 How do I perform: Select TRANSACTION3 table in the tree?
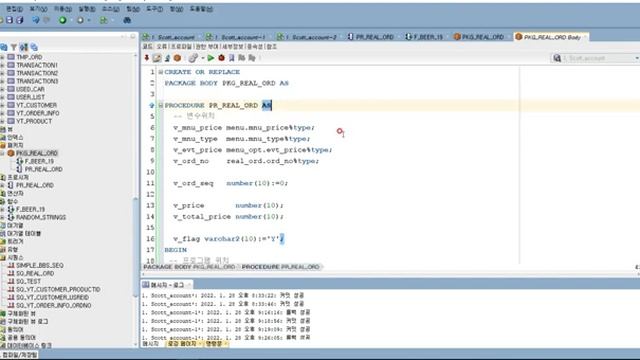pos(37,81)
